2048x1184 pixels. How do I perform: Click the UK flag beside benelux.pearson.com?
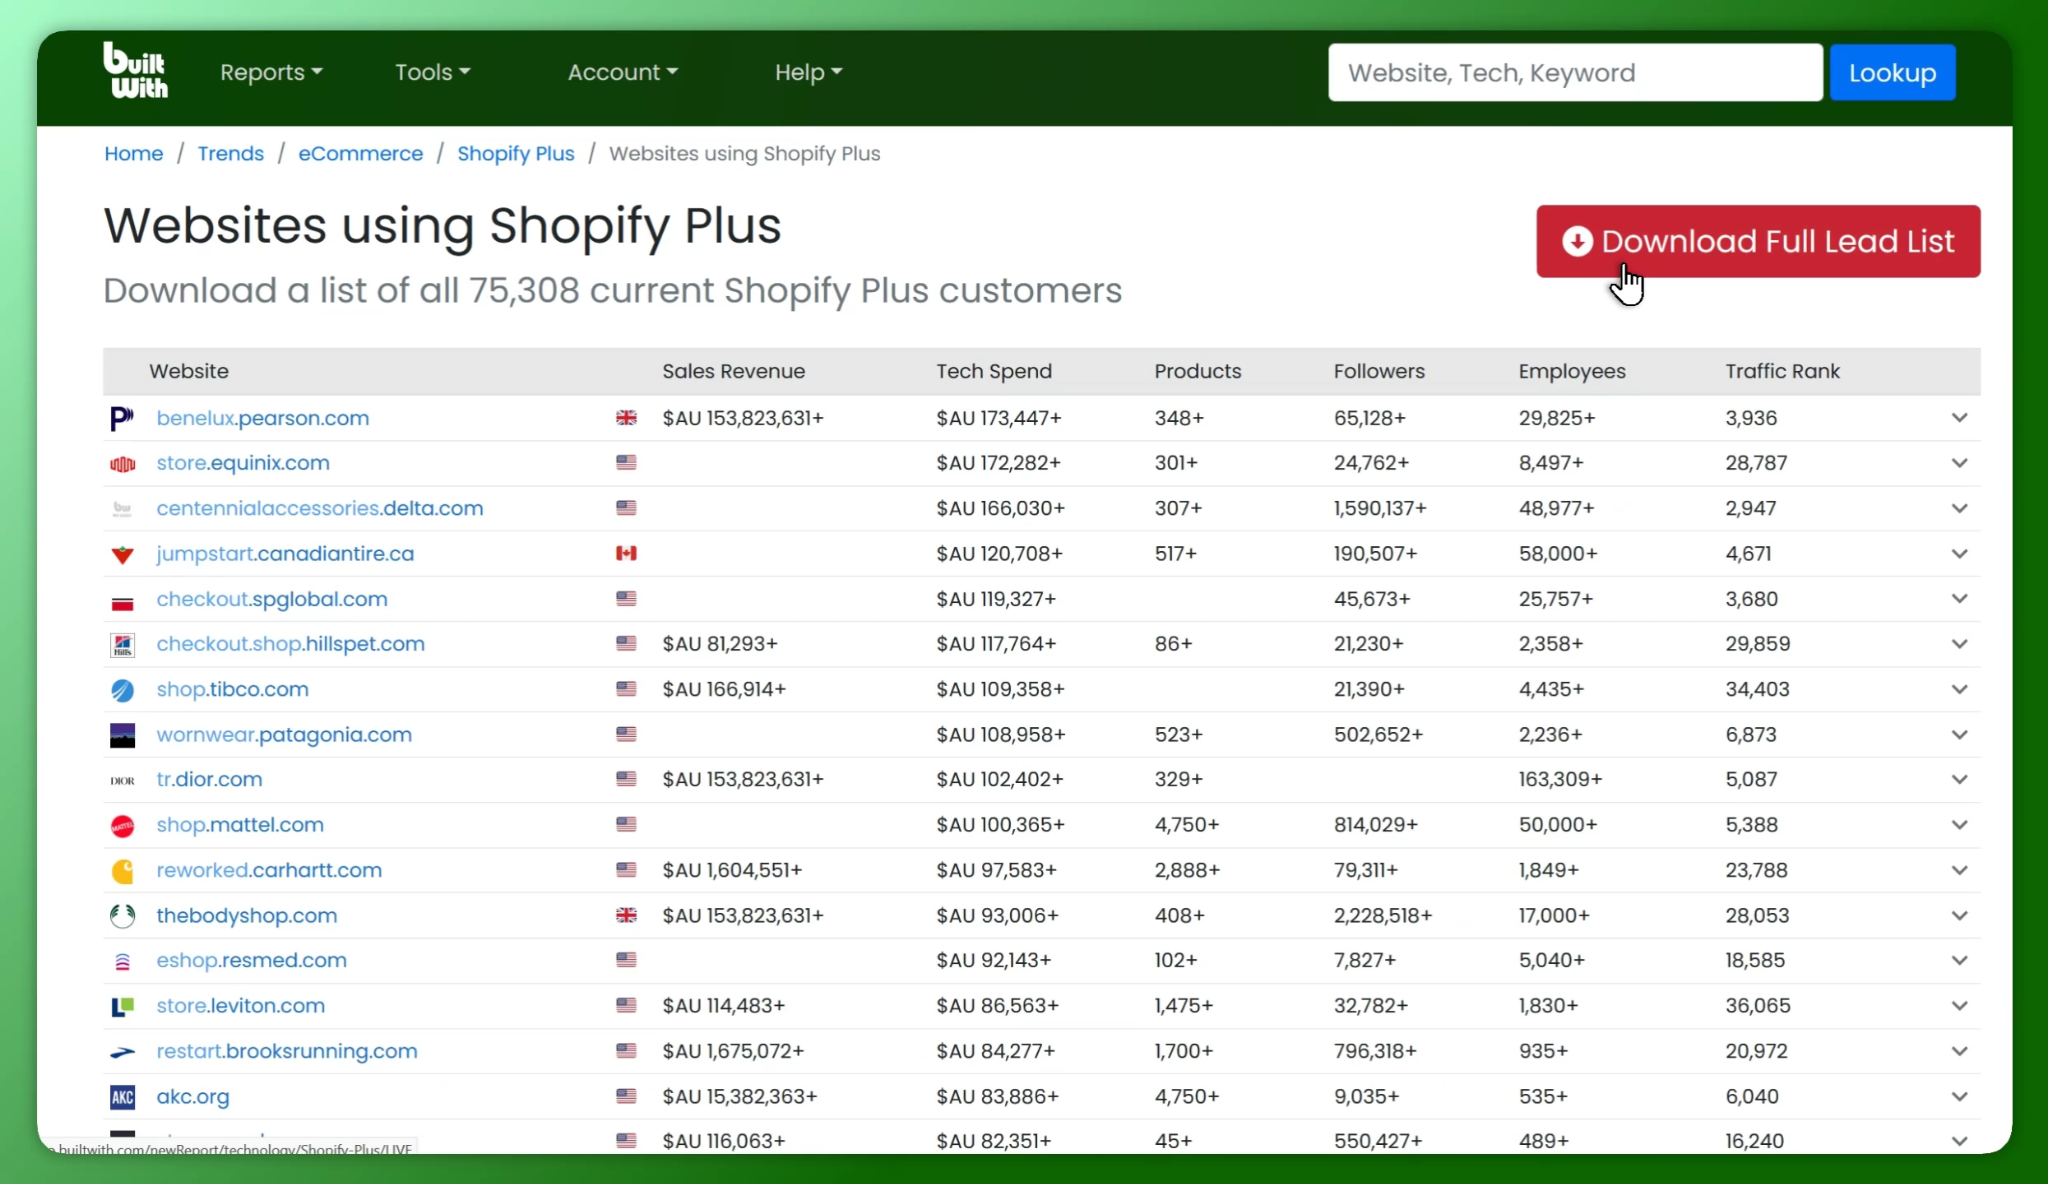(x=626, y=418)
